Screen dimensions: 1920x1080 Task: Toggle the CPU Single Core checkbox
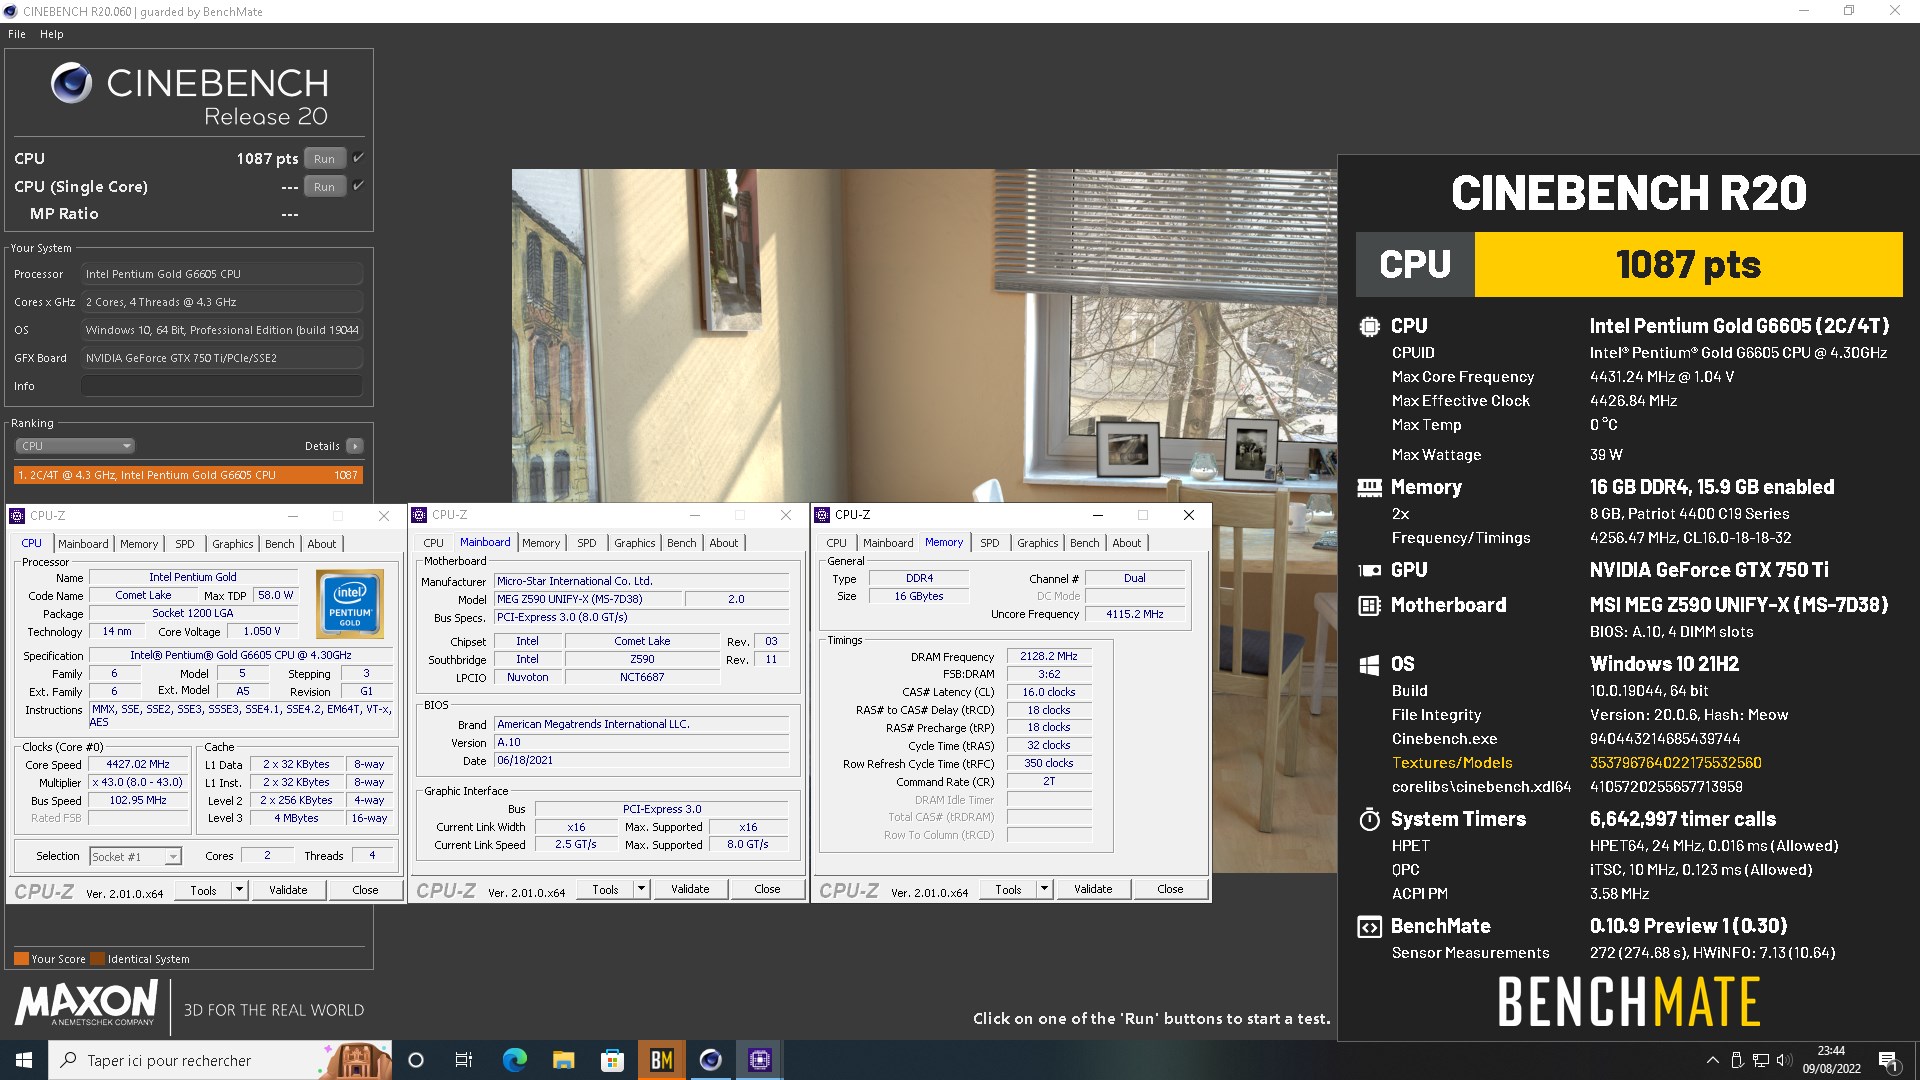tap(358, 186)
